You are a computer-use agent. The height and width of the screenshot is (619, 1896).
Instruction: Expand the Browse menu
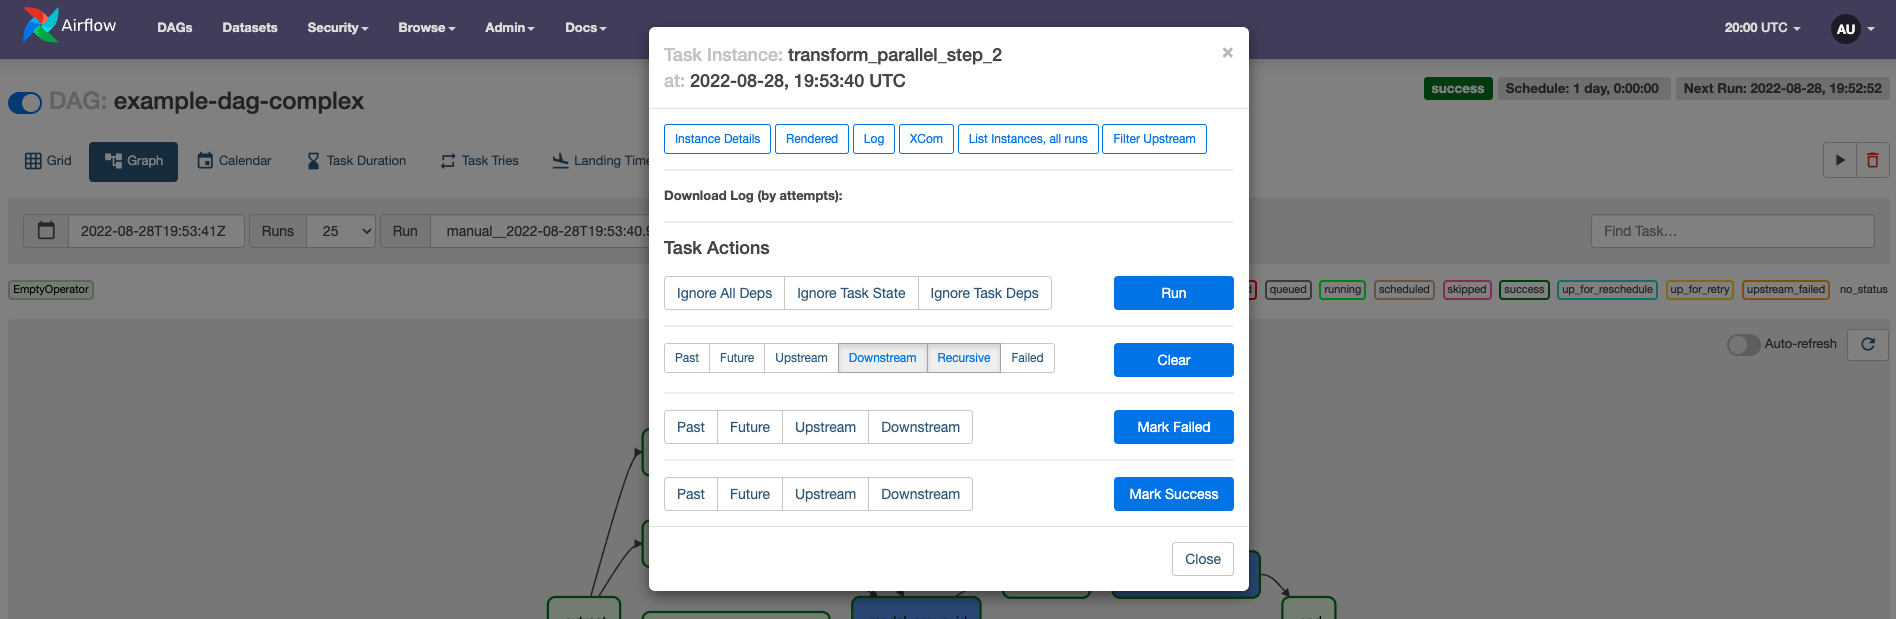pos(427,28)
